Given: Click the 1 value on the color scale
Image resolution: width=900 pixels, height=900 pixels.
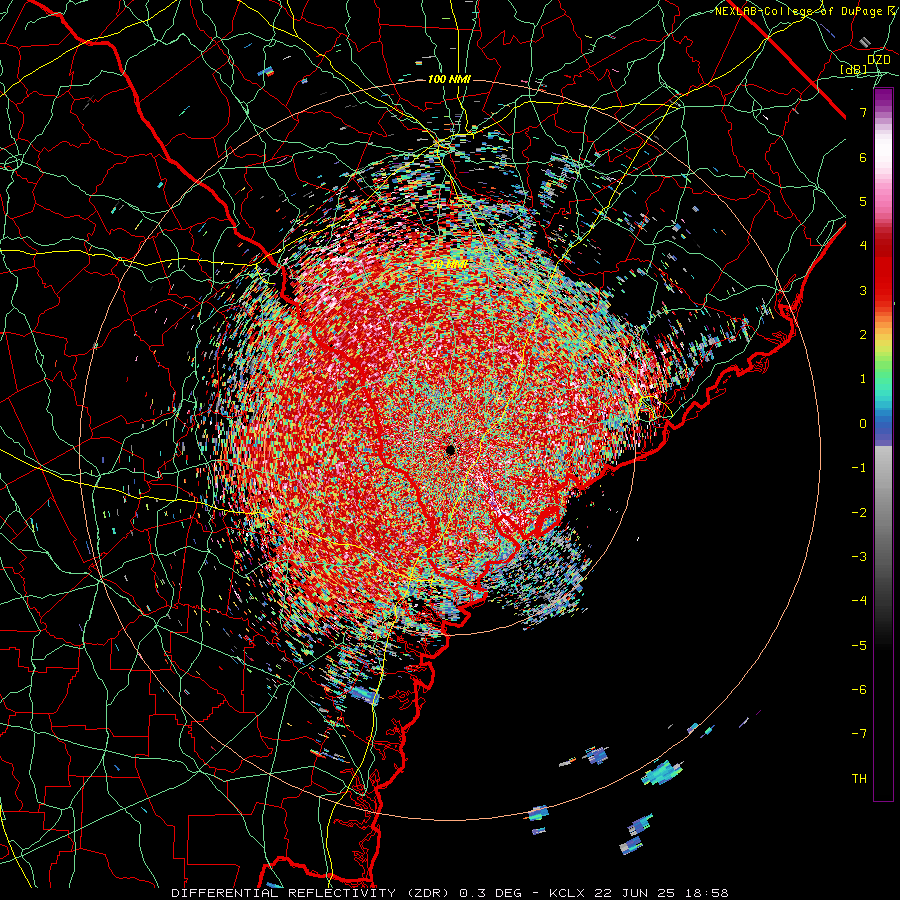Looking at the screenshot, I should (863, 379).
